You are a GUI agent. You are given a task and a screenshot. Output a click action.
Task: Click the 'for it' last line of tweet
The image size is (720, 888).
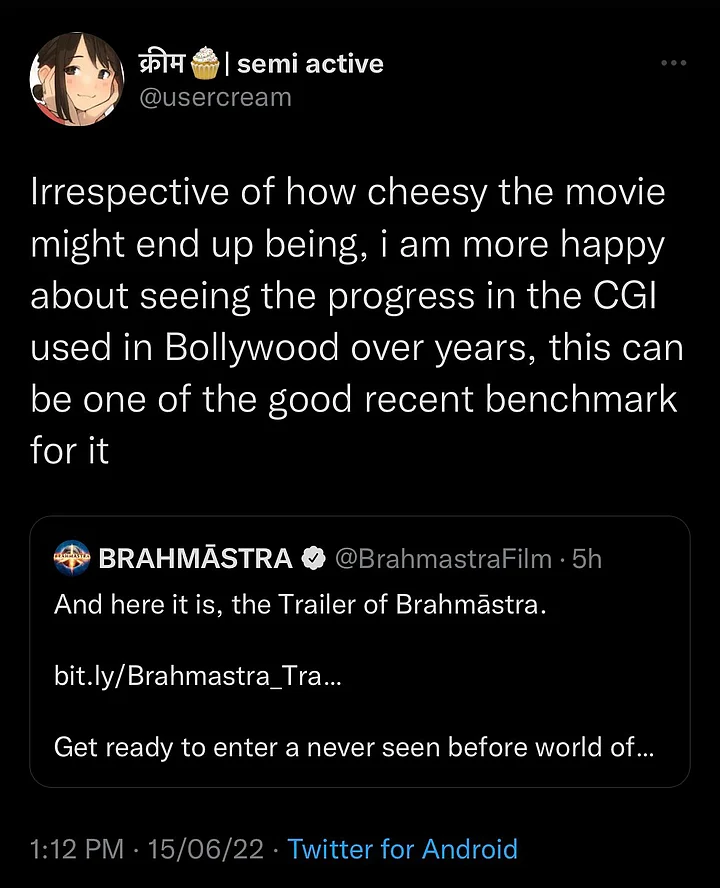(69, 450)
